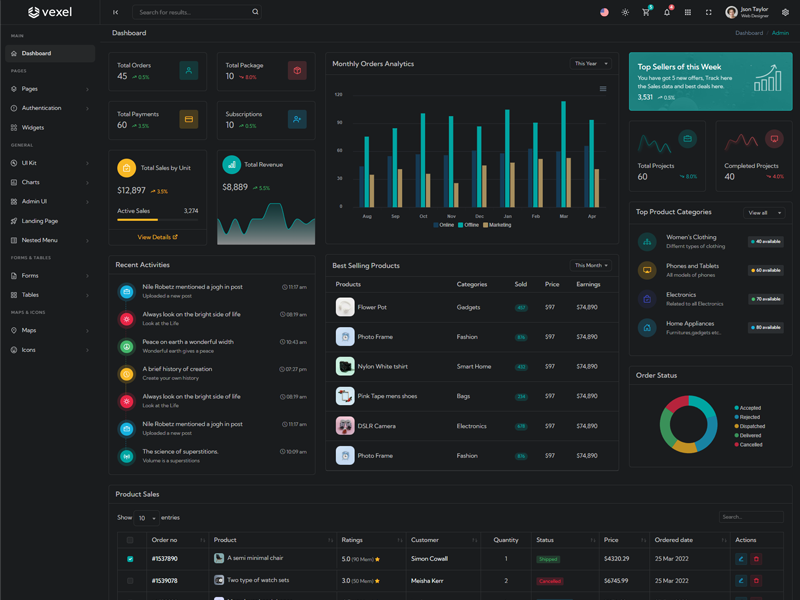The width and height of the screenshot is (800, 600).
Task: Open the This Year dropdown
Action: click(x=591, y=64)
